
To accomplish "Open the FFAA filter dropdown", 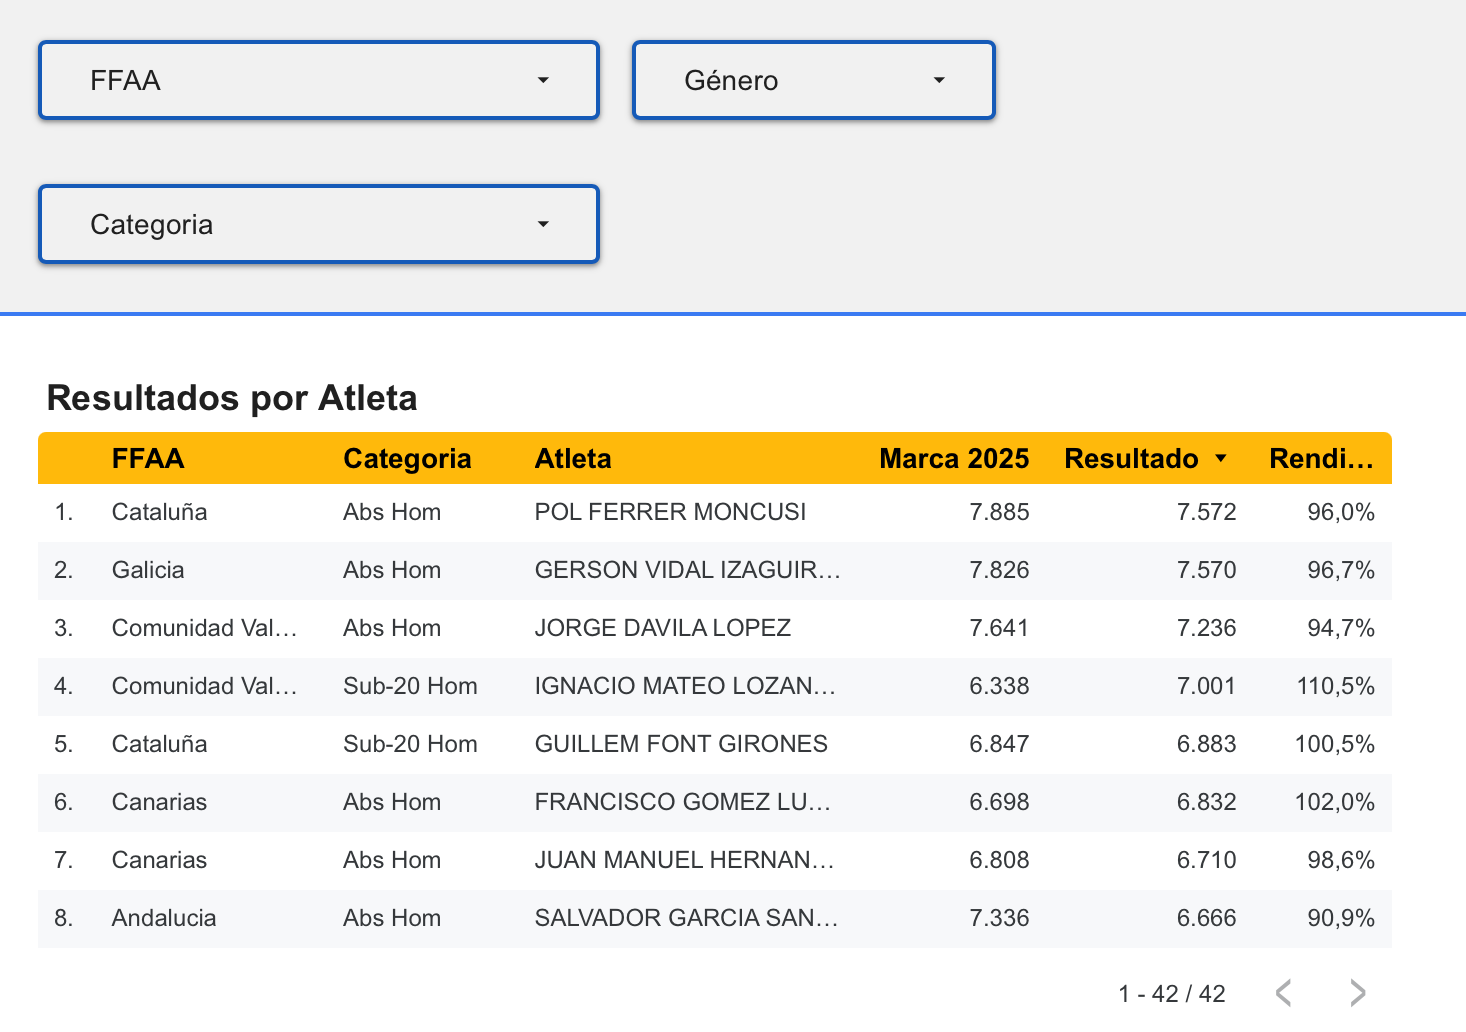I will pos(318,80).
